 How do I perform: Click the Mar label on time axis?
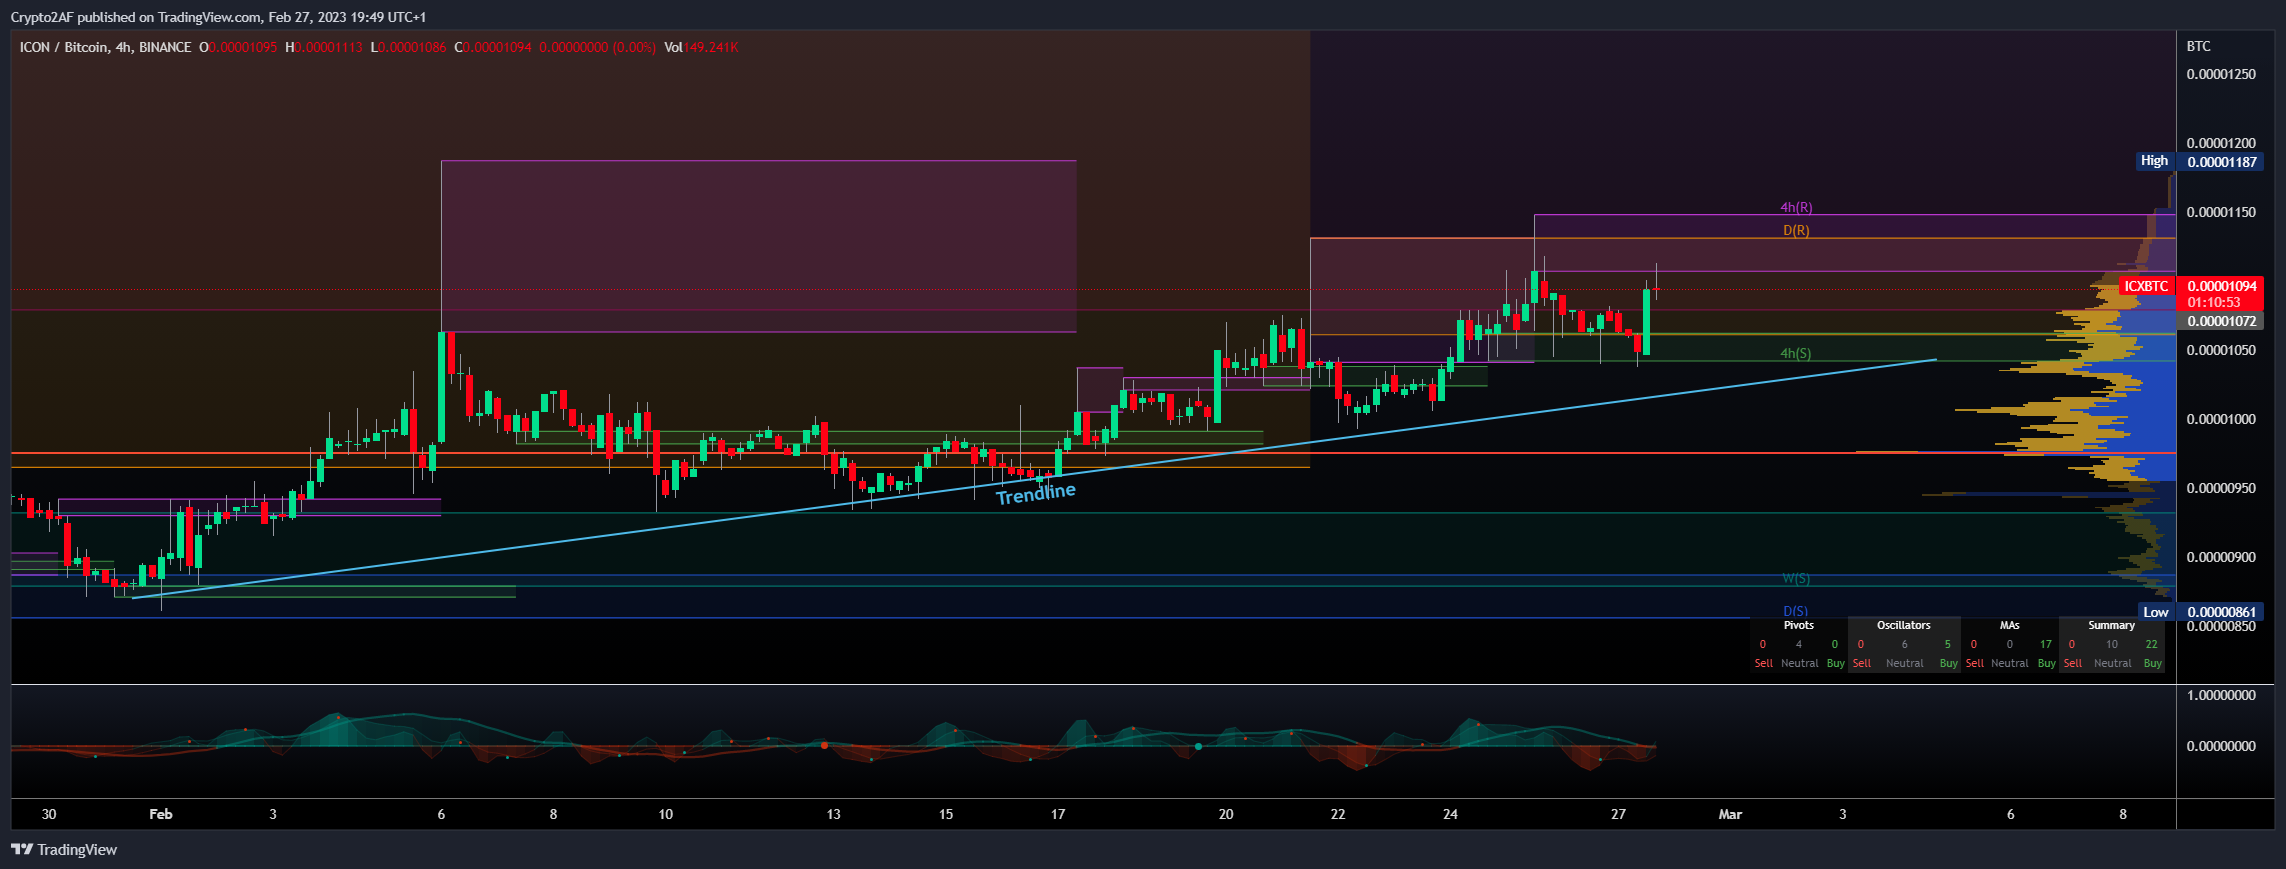coord(1730,814)
